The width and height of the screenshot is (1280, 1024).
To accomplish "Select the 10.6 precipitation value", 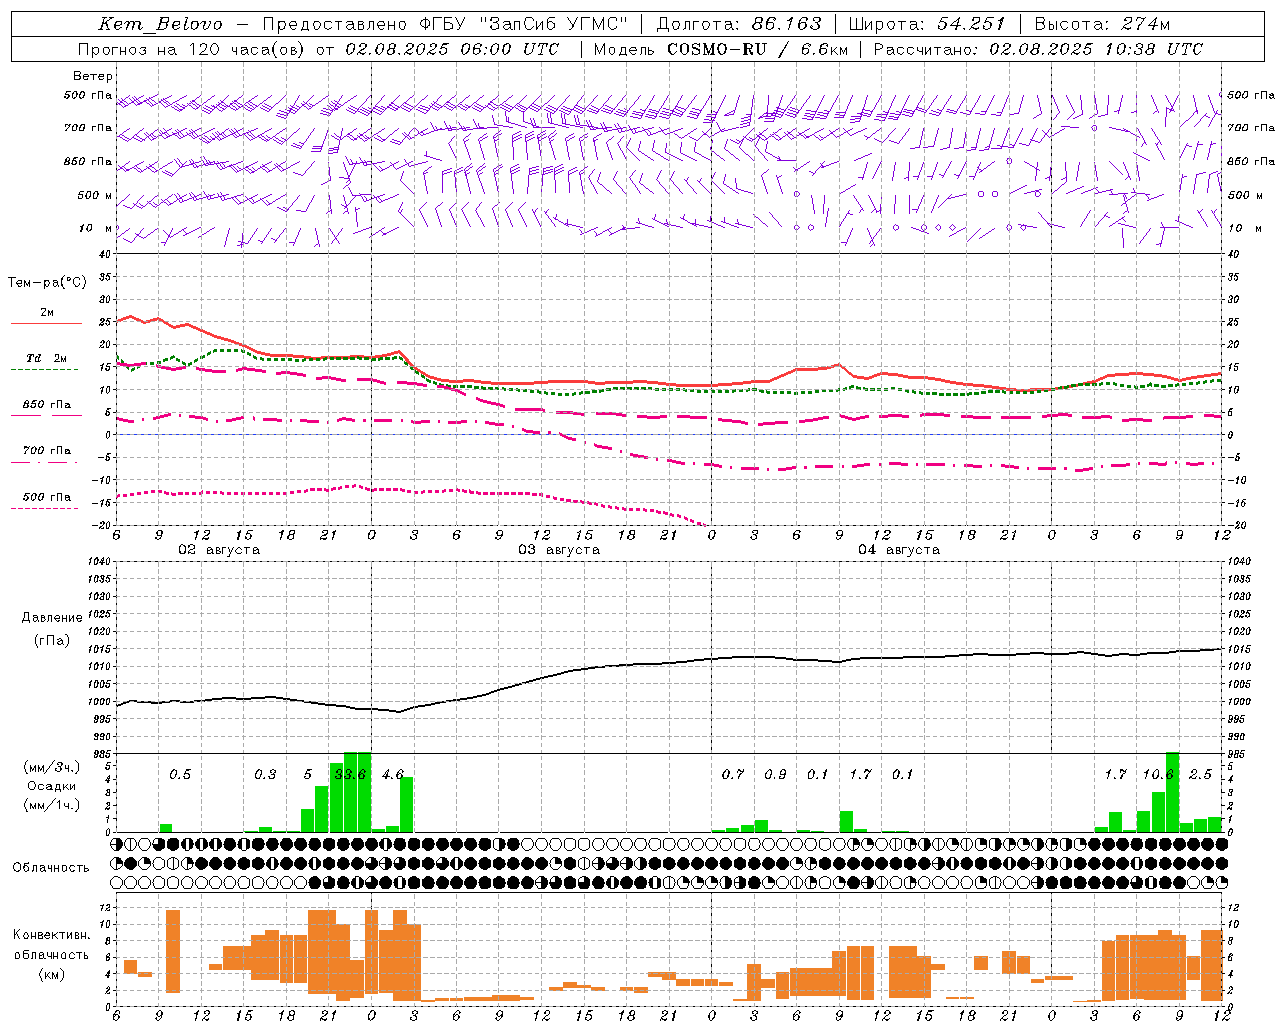I will (1158, 774).
